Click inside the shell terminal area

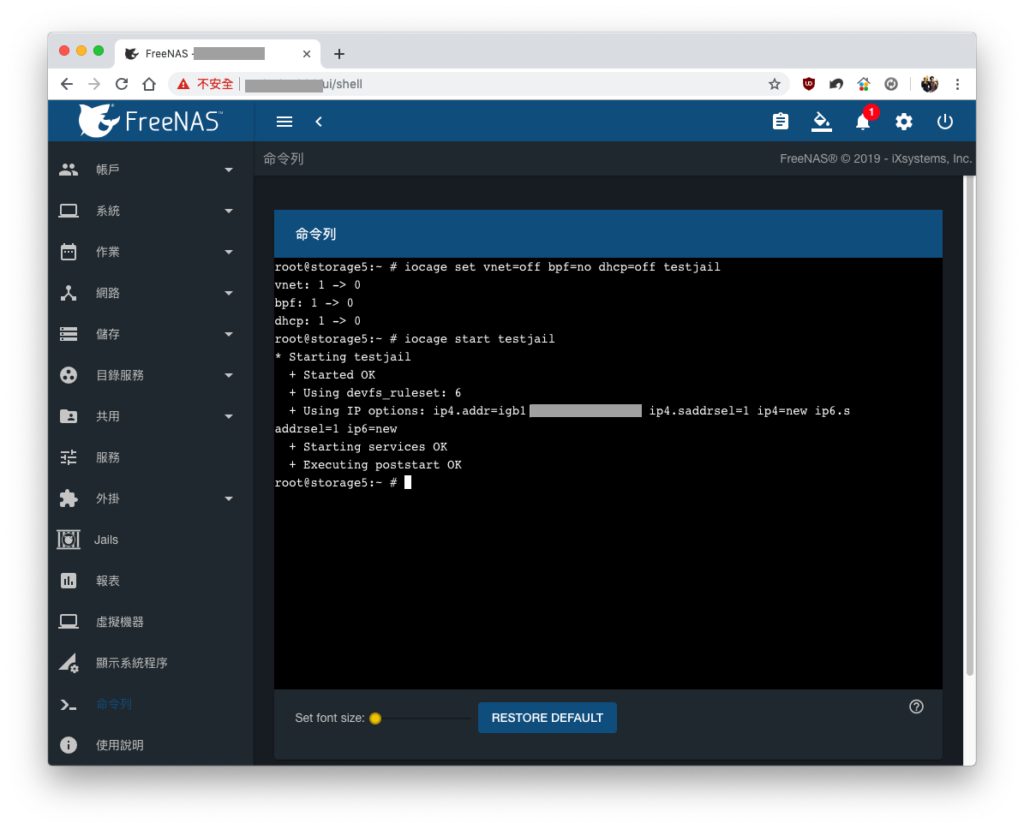608,473
